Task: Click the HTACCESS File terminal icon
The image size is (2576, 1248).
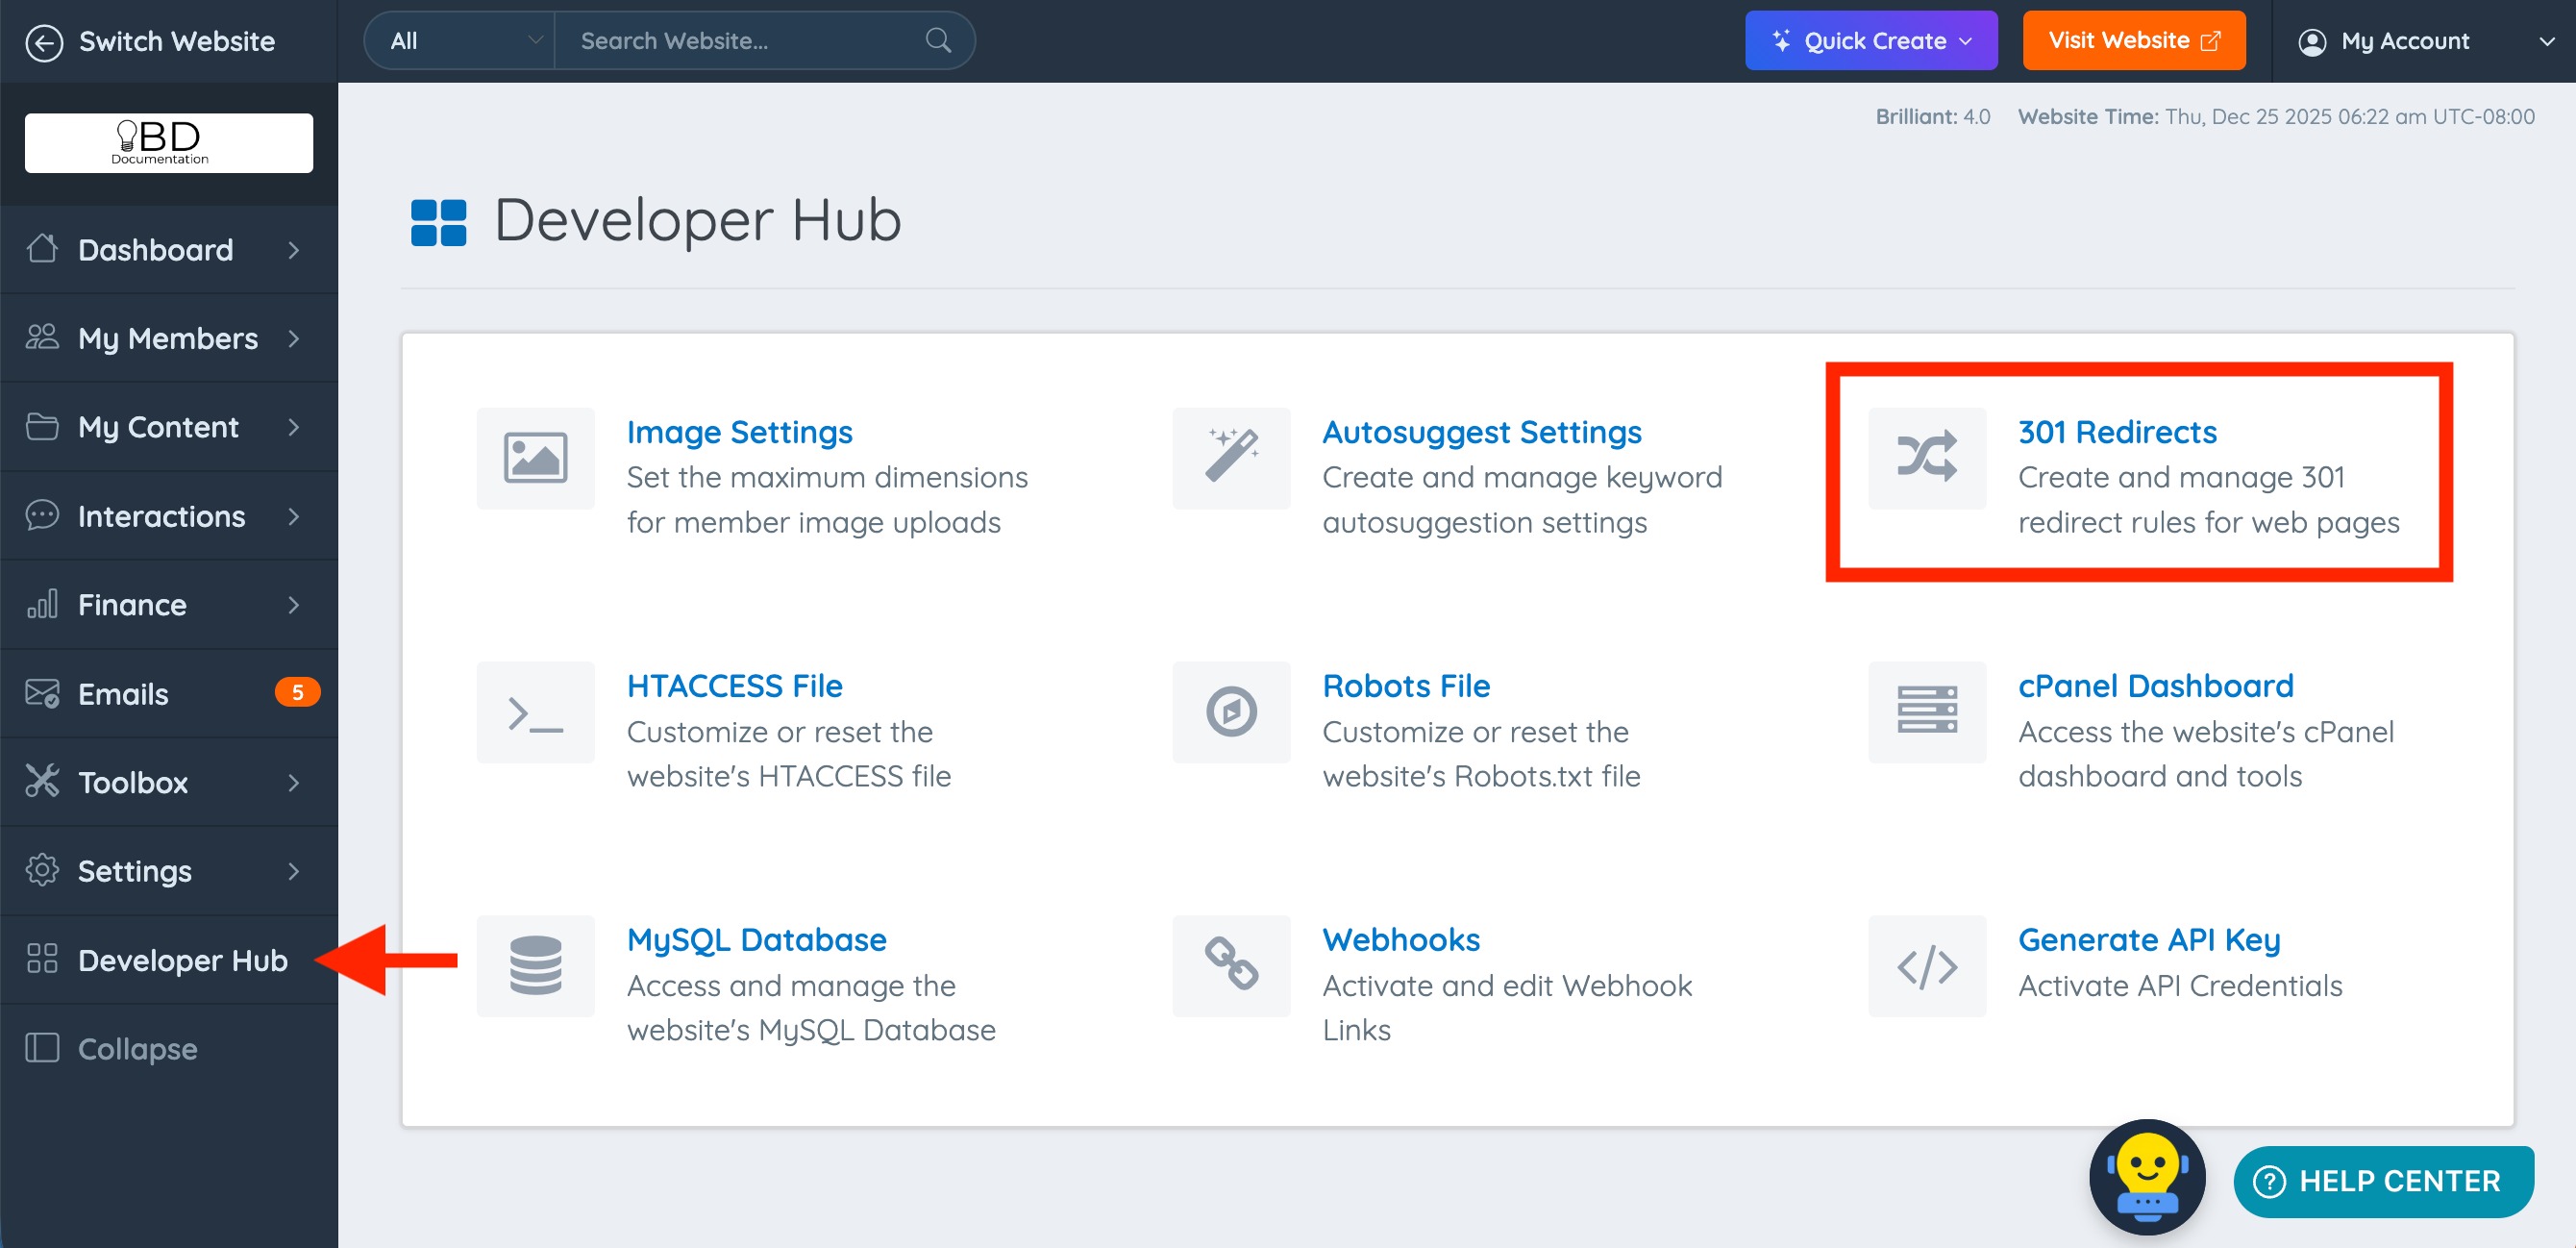Action: (535, 712)
